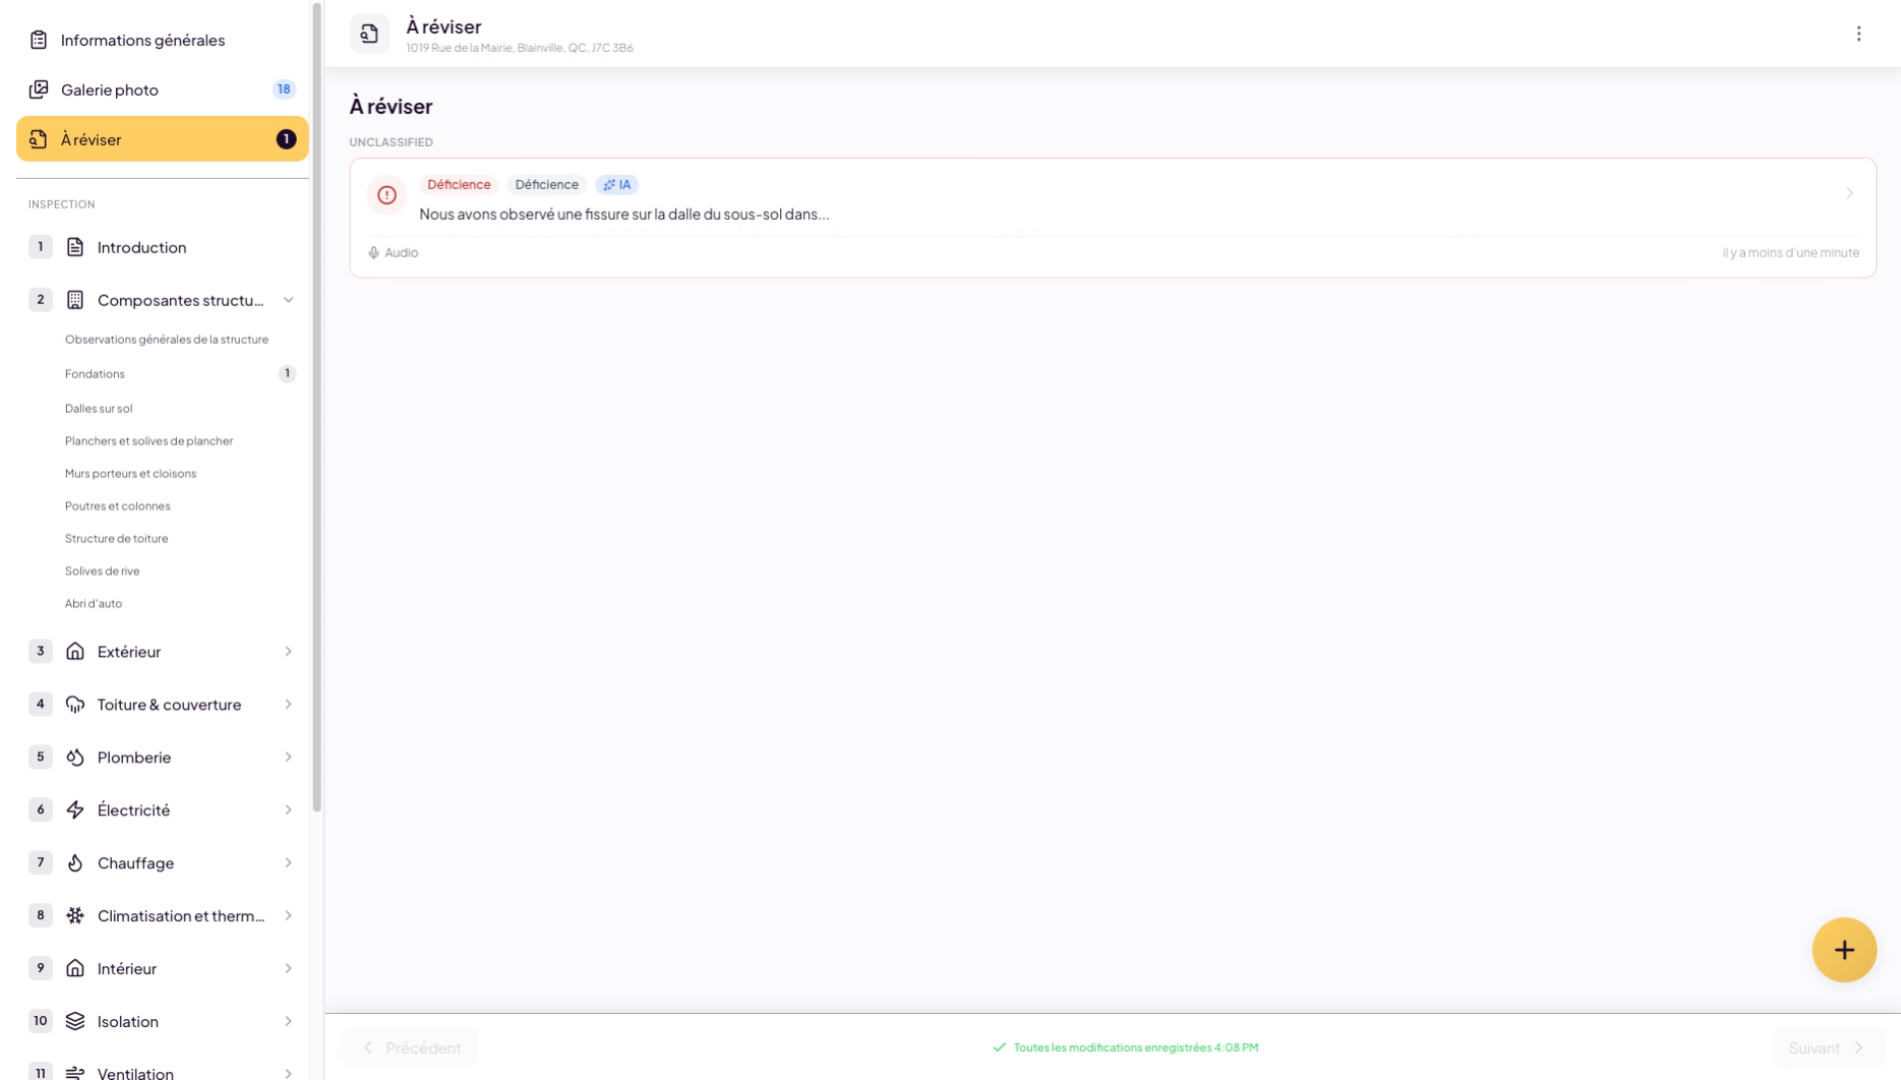Expand the Toiture & couverture chevron

click(x=288, y=705)
